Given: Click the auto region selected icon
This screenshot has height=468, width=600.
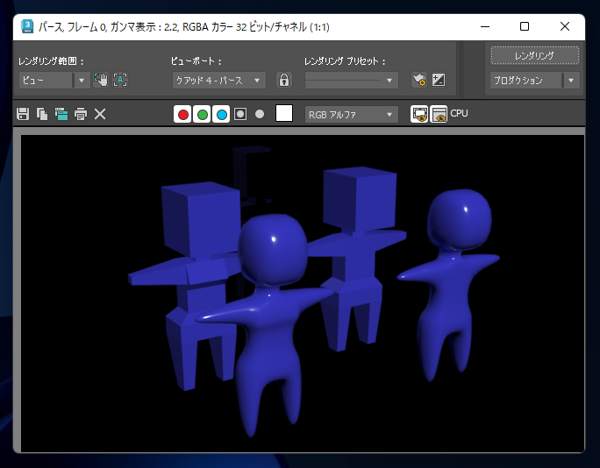Looking at the screenshot, I should coord(120,80).
